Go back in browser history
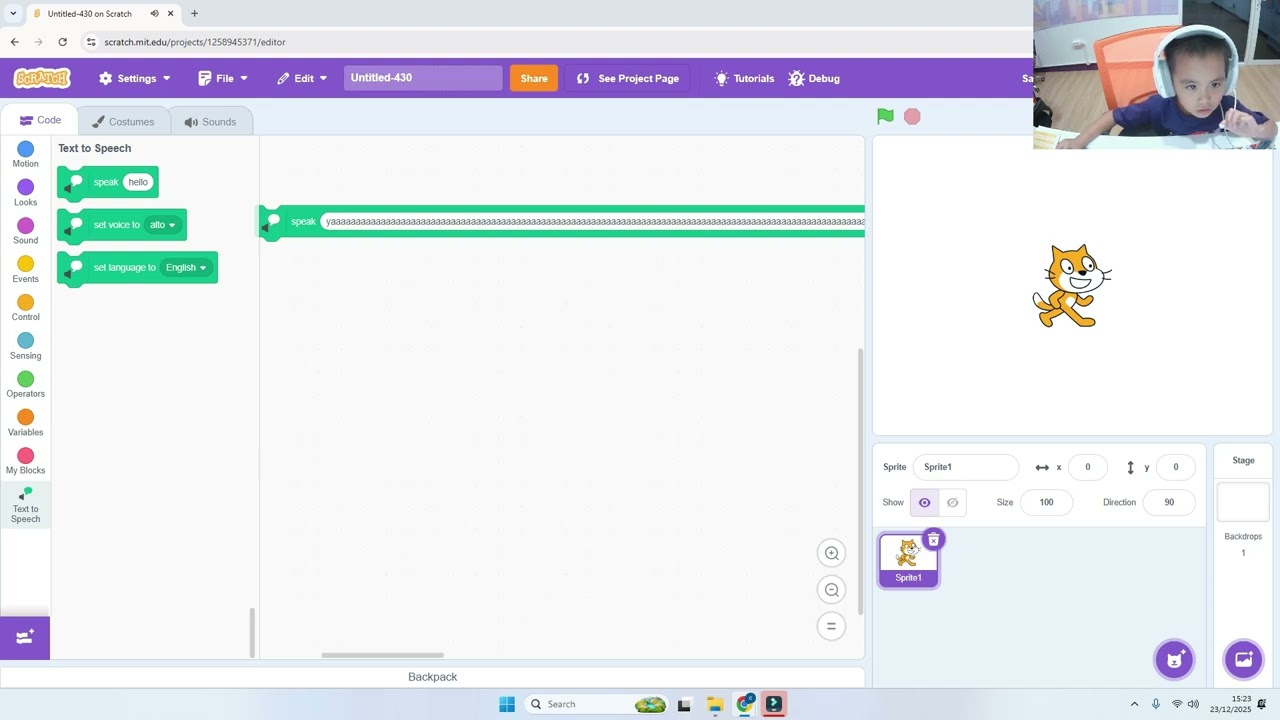Image resolution: width=1280 pixels, height=720 pixels. click(x=14, y=42)
